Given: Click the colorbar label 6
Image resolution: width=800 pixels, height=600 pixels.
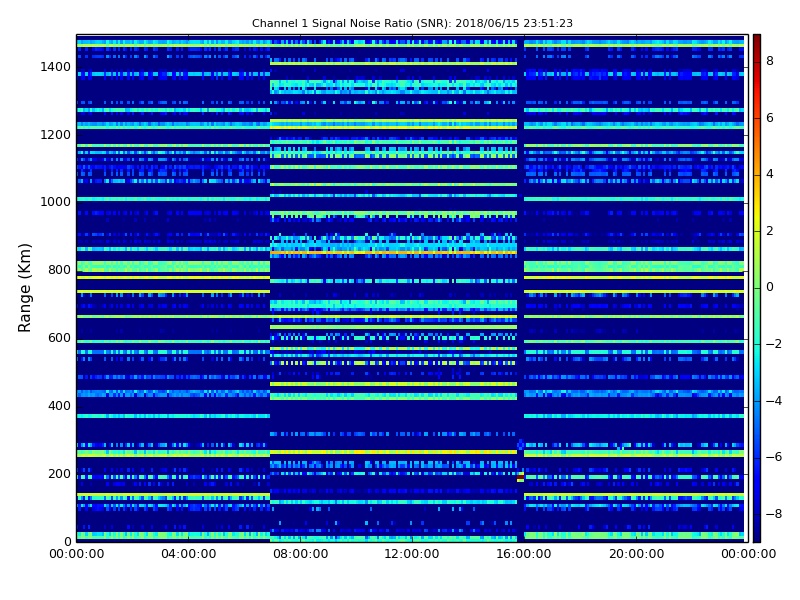Looking at the screenshot, I should coord(770,118).
